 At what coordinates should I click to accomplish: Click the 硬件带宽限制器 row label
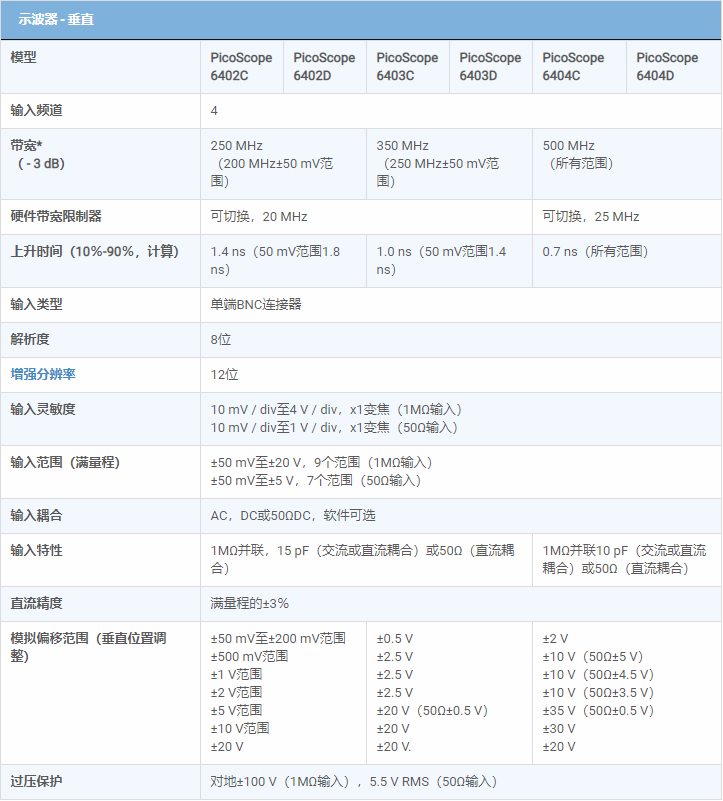click(56, 217)
